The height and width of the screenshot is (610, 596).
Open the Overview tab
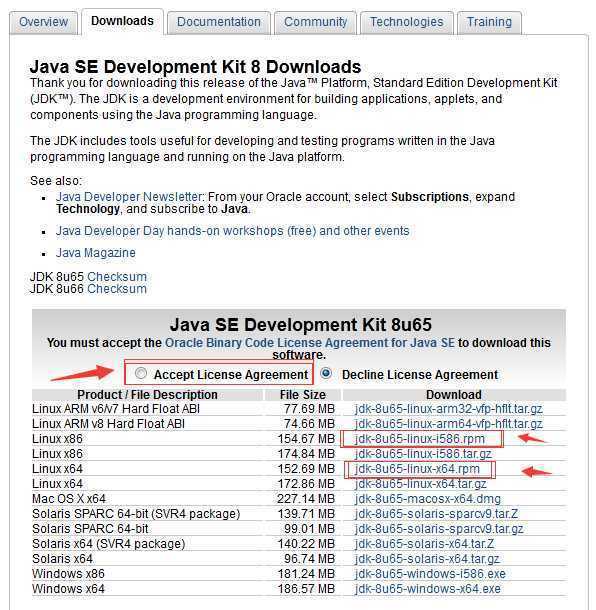coord(44,22)
